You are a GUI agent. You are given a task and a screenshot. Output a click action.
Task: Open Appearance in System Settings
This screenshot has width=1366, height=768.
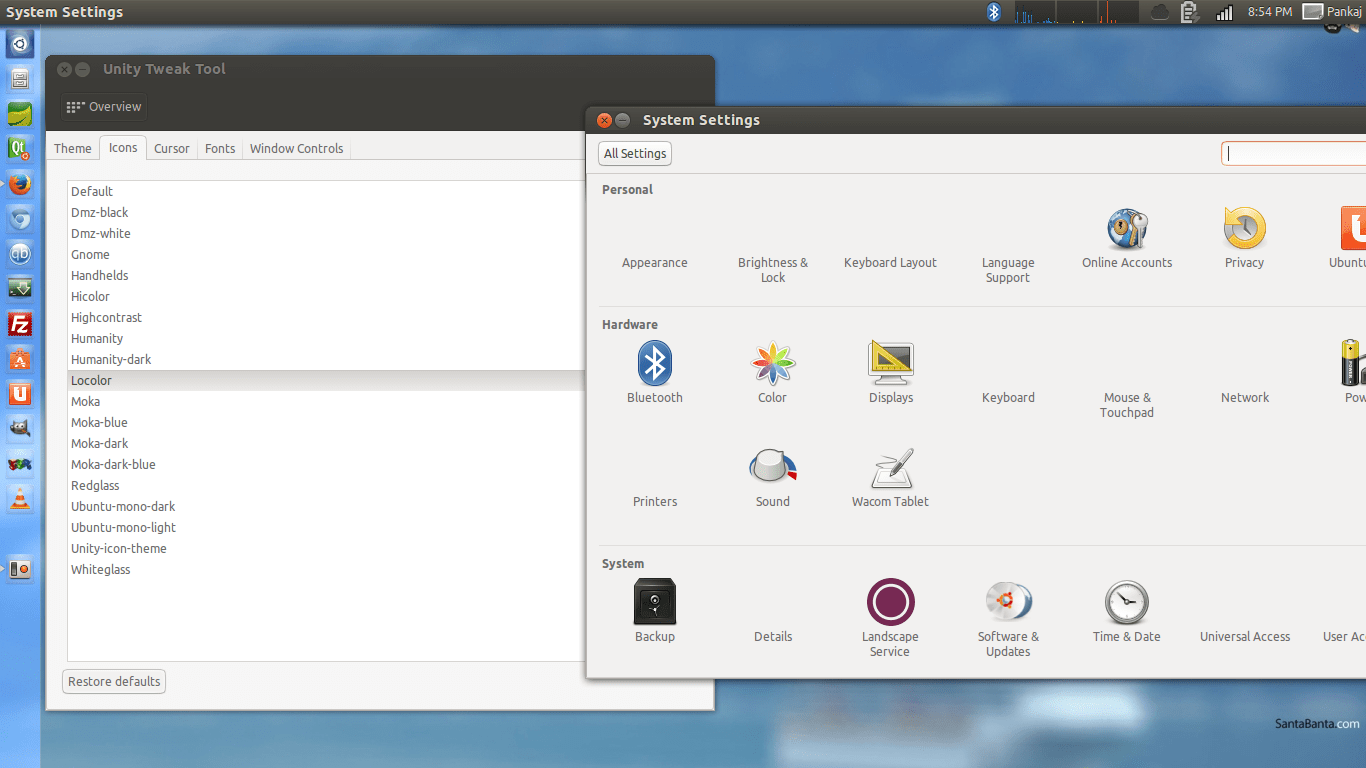(655, 262)
